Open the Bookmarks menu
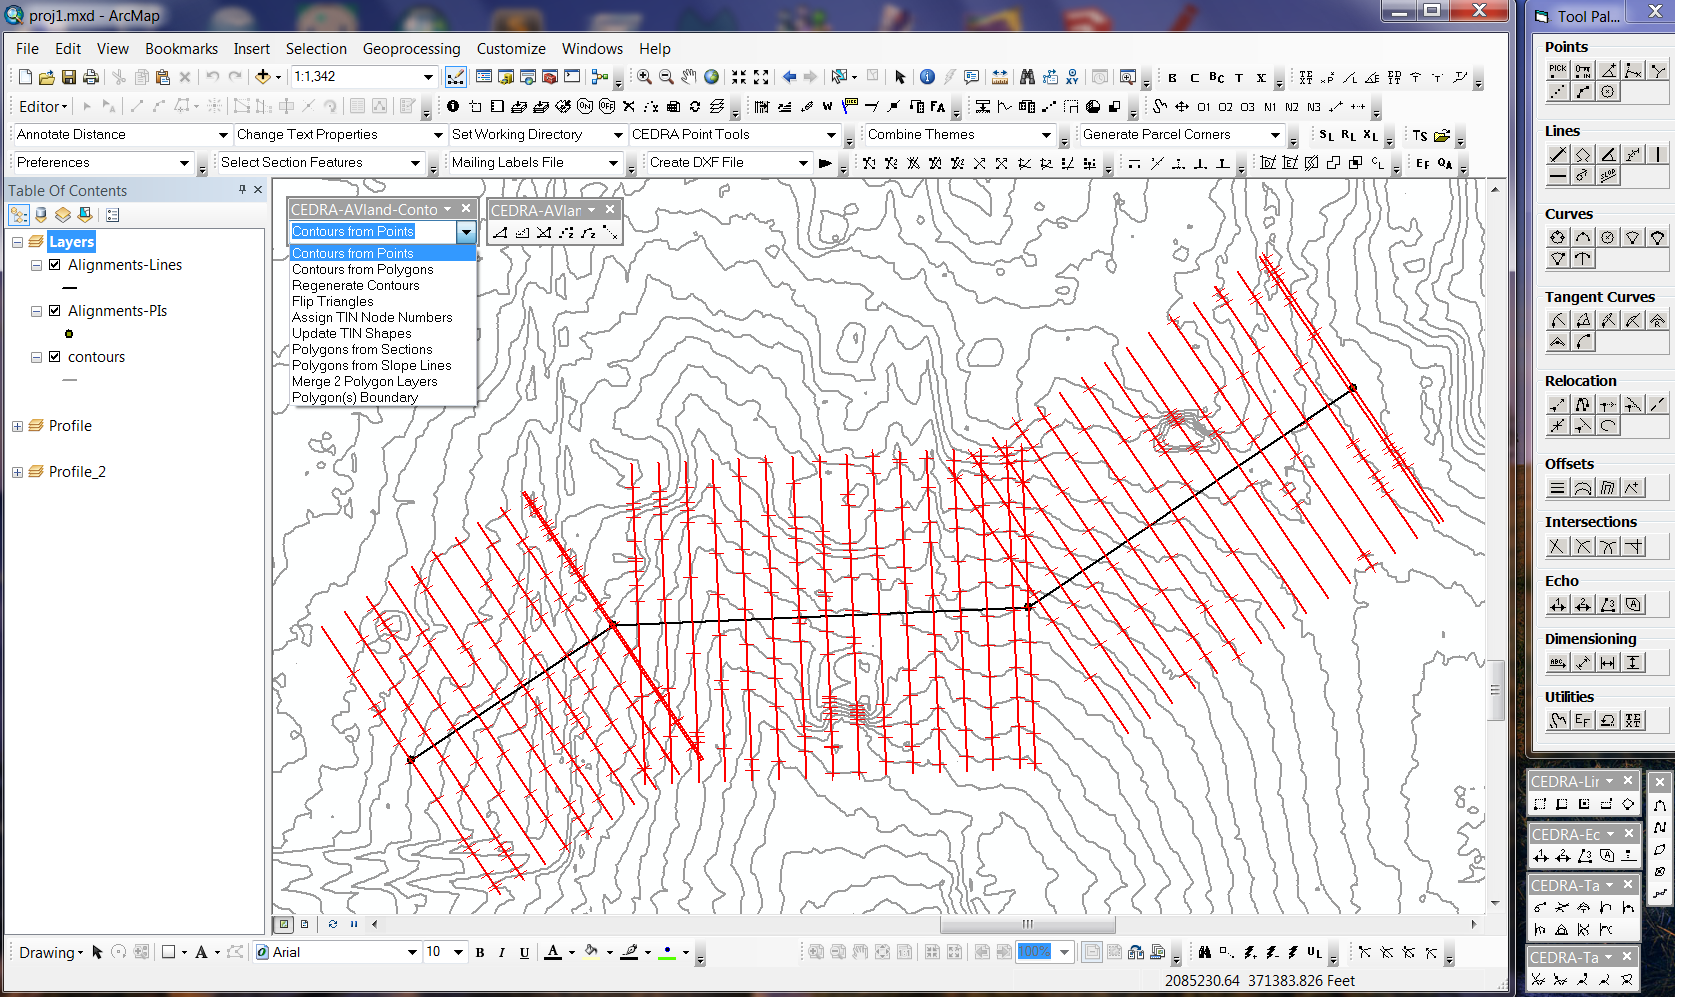This screenshot has width=1681, height=997. [181, 48]
